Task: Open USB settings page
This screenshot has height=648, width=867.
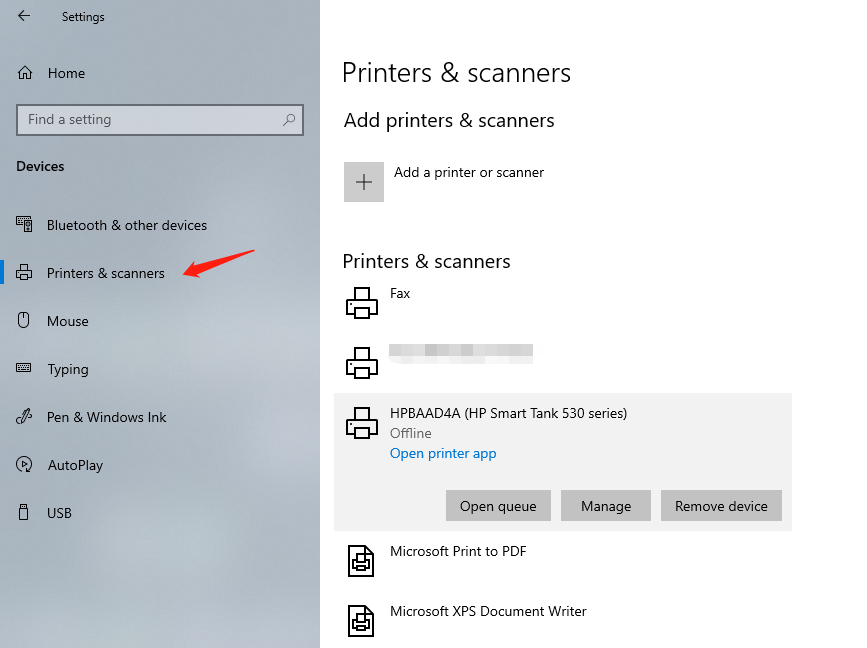Action: pos(59,513)
